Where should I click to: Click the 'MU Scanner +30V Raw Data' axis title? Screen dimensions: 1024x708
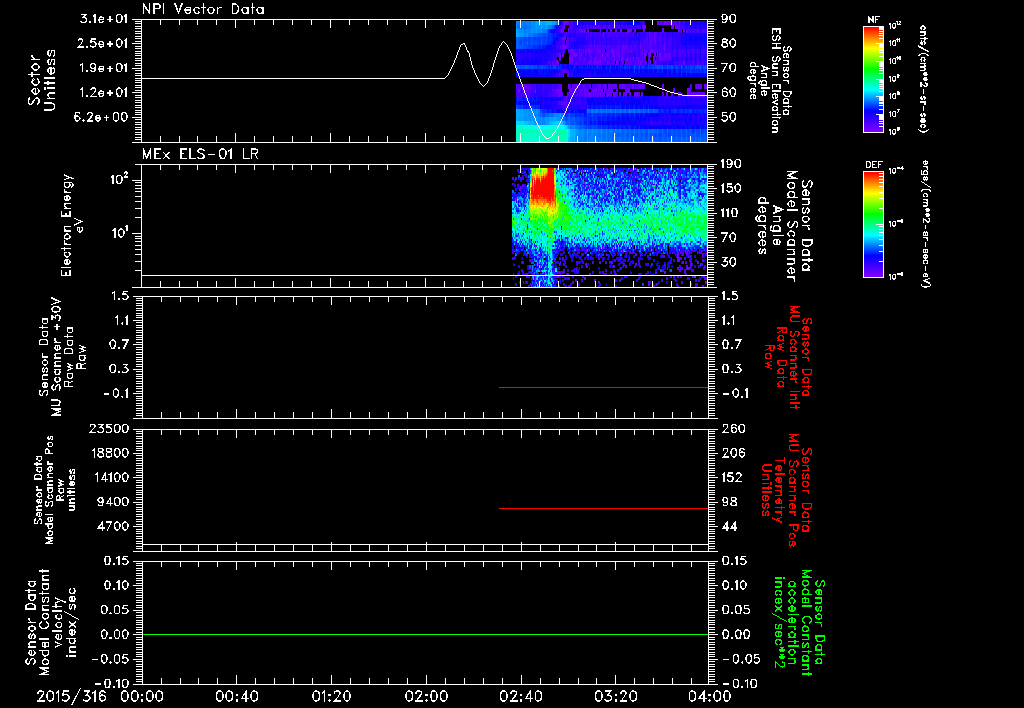pos(63,357)
